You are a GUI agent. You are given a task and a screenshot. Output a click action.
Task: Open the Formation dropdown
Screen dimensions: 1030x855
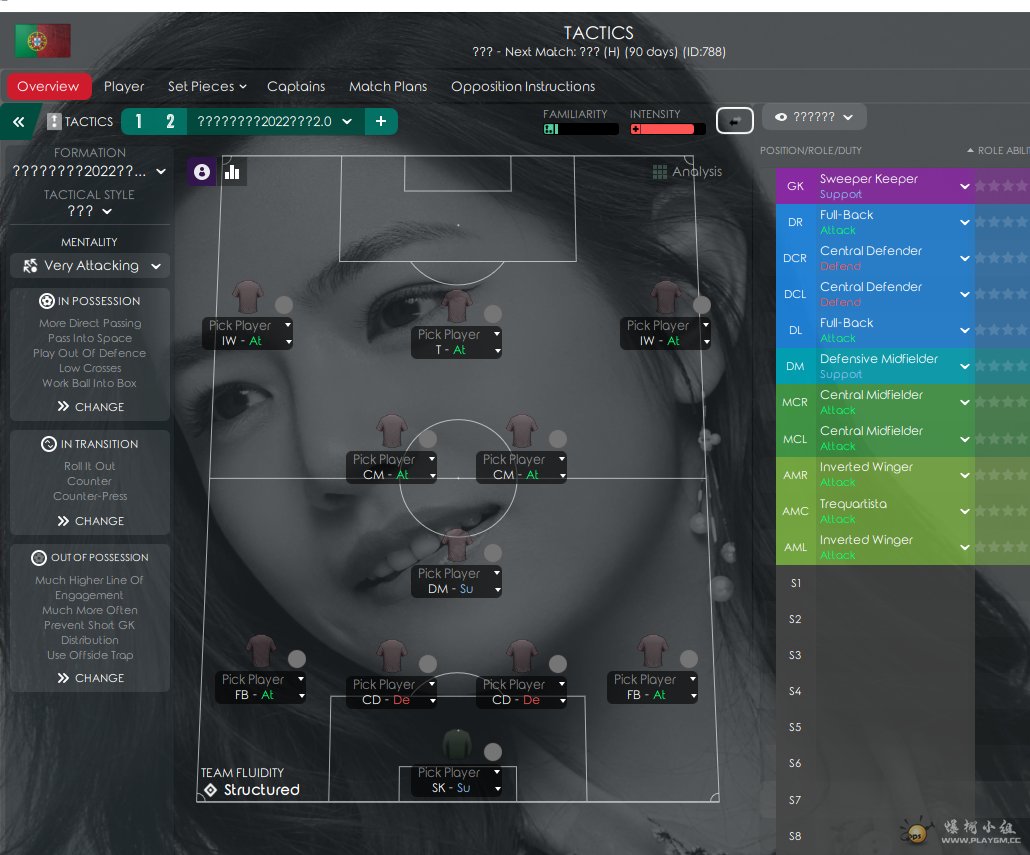tap(89, 171)
